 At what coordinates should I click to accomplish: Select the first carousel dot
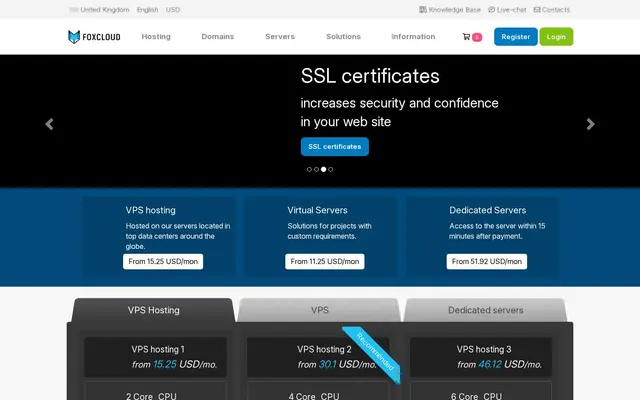(309, 169)
